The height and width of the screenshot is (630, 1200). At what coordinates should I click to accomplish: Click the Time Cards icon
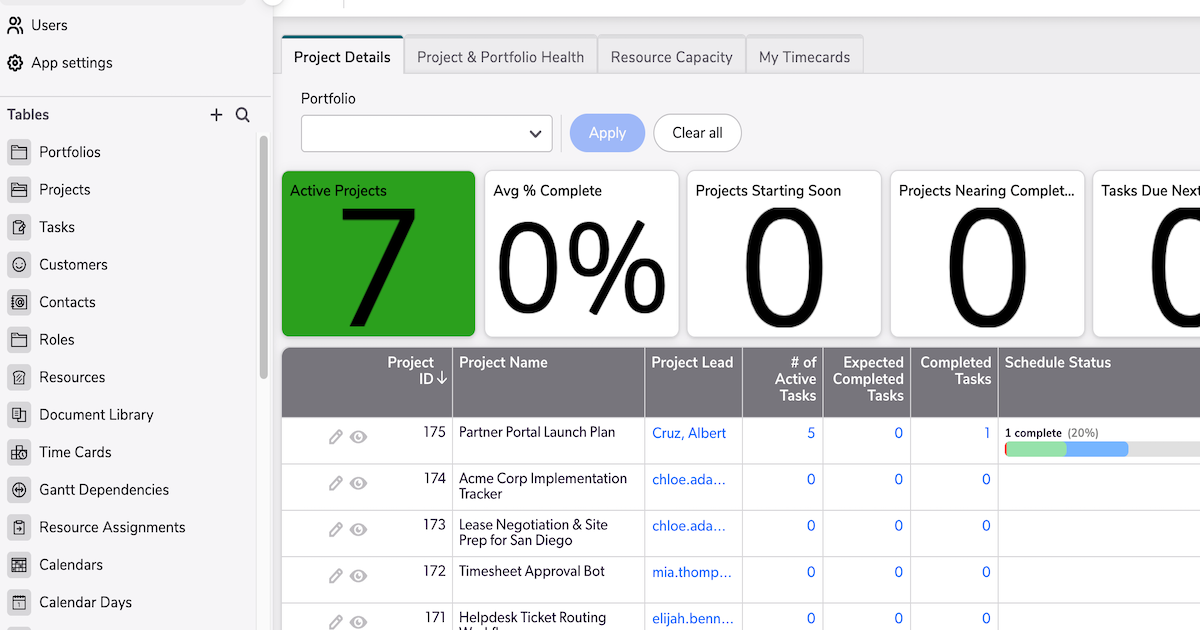pyautogui.click(x=19, y=452)
